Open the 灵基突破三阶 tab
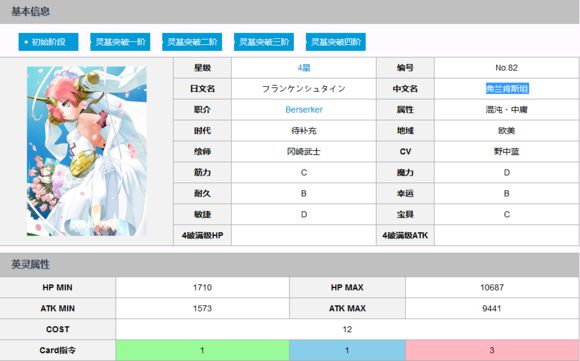The width and height of the screenshot is (580, 361). [264, 42]
